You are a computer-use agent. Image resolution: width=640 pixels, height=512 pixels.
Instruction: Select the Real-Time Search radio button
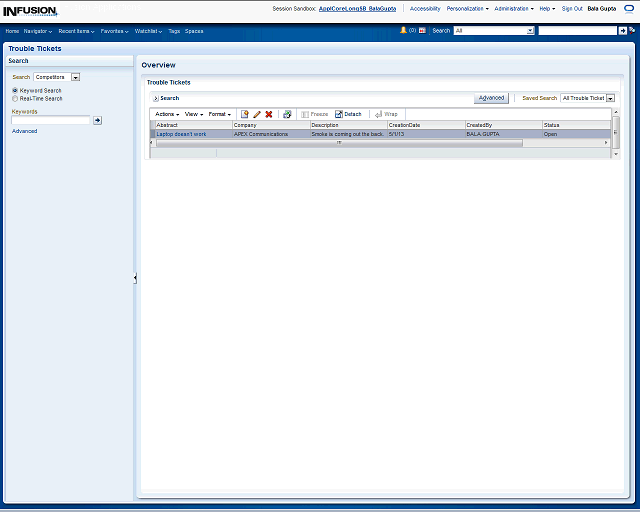point(15,98)
